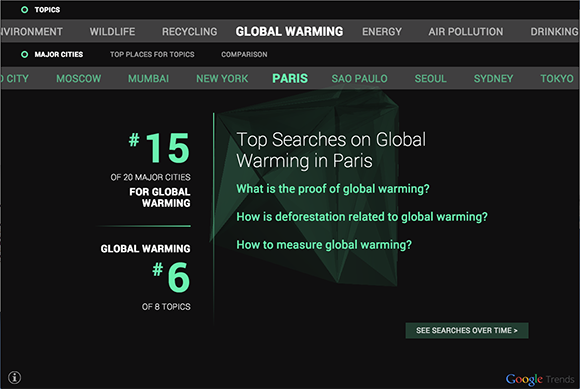The image size is (580, 389).
Task: Open the deforestation related search question
Action: tap(362, 217)
